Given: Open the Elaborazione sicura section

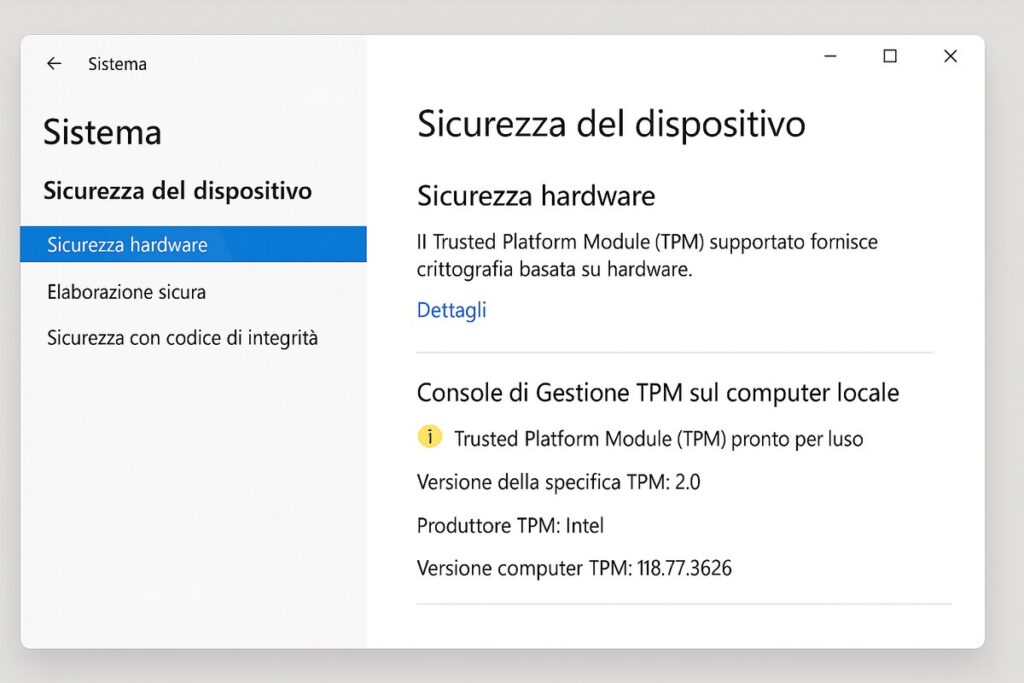Looking at the screenshot, I should (126, 292).
